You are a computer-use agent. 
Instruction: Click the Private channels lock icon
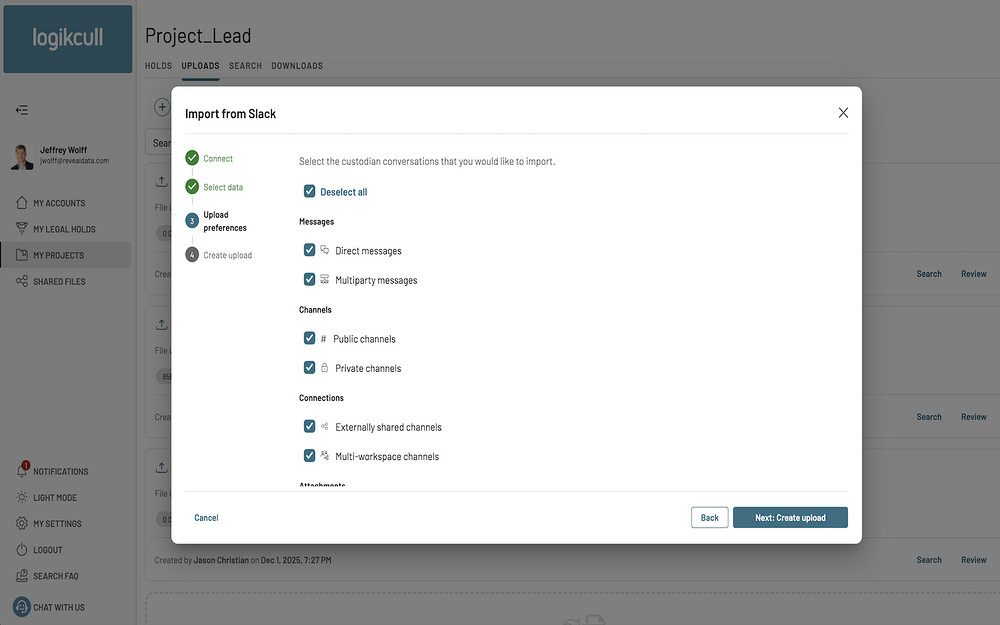point(325,367)
